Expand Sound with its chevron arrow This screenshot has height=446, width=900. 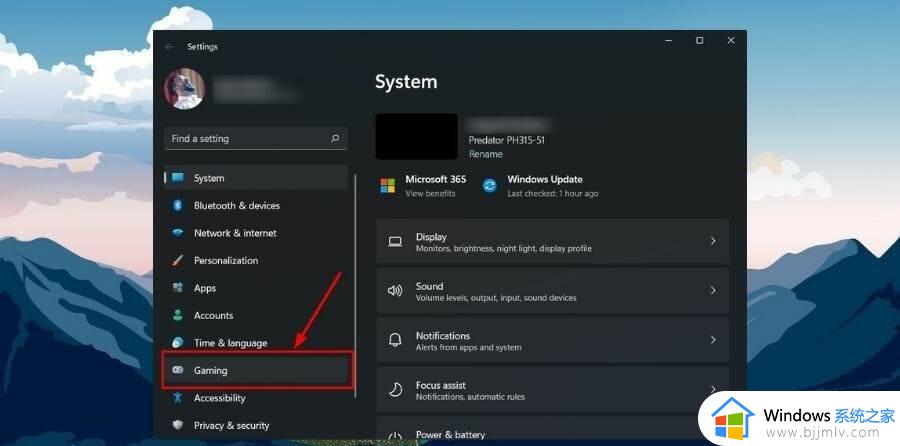(713, 290)
